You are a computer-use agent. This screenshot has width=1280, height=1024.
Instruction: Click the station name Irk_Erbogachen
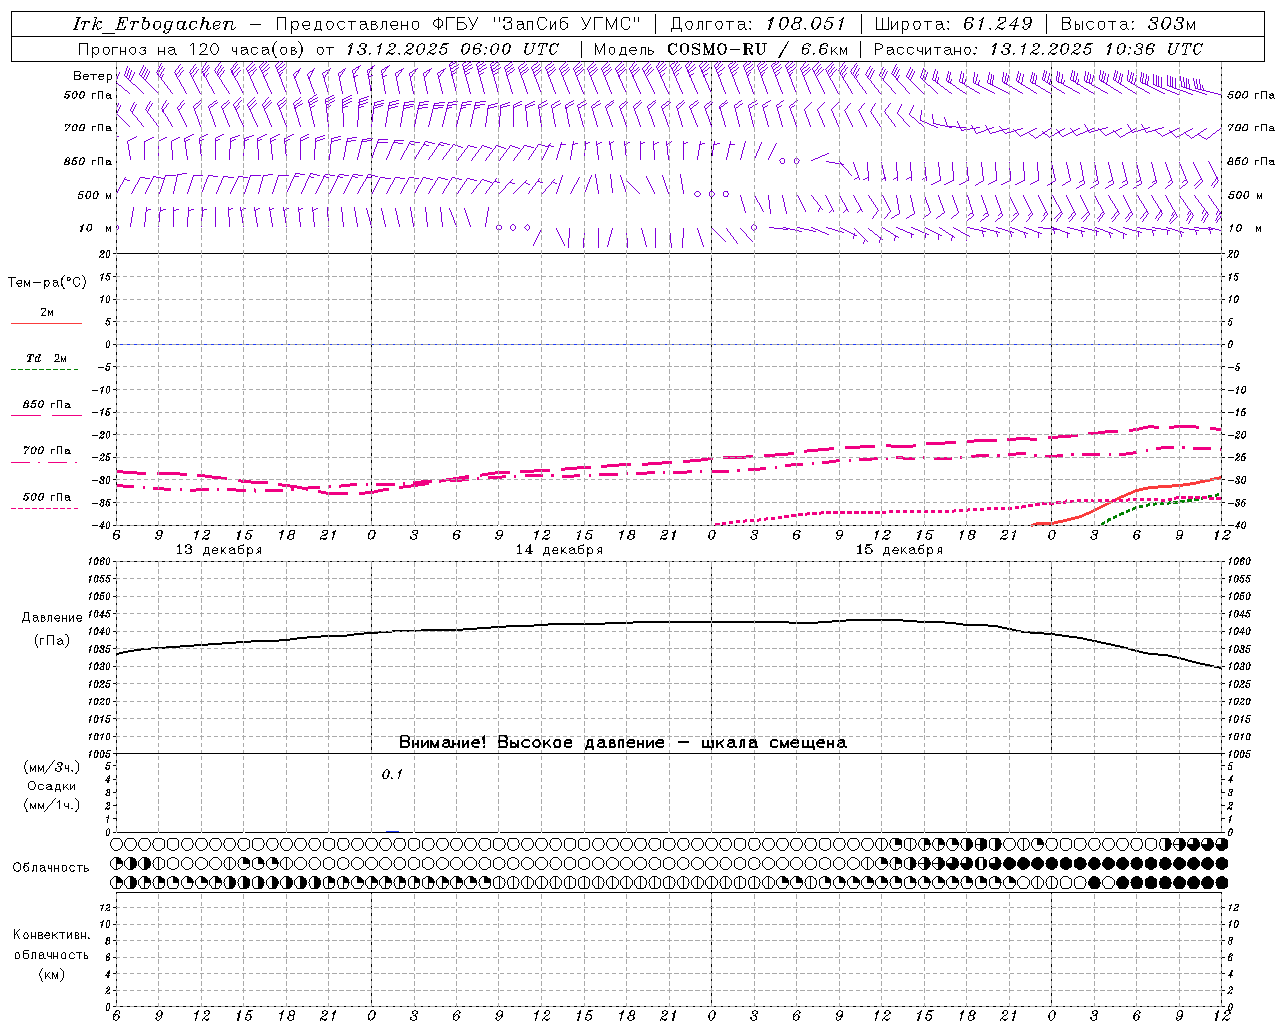pos(154,24)
